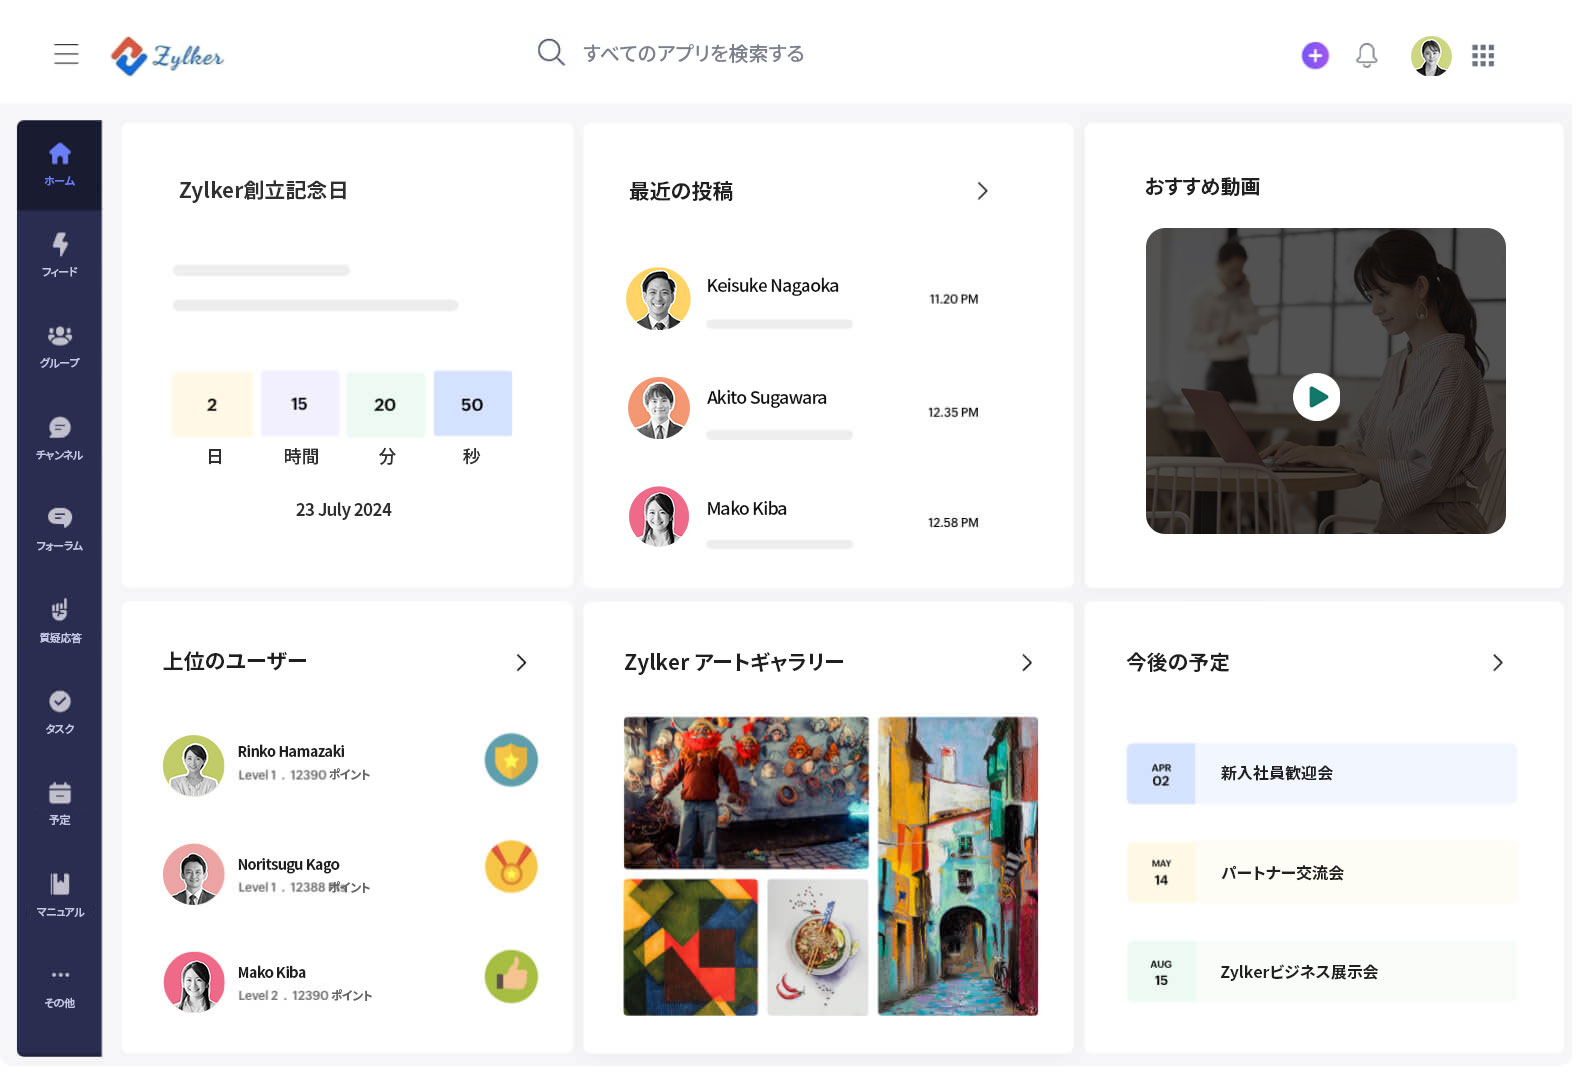Click the AUG 15 date tile
Image resolution: width=1588 pixels, height=1084 pixels.
(x=1161, y=972)
